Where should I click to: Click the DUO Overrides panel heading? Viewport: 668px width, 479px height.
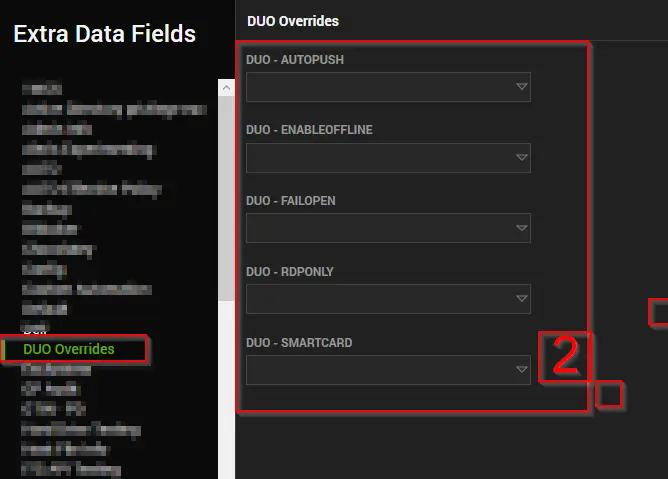tap(293, 21)
